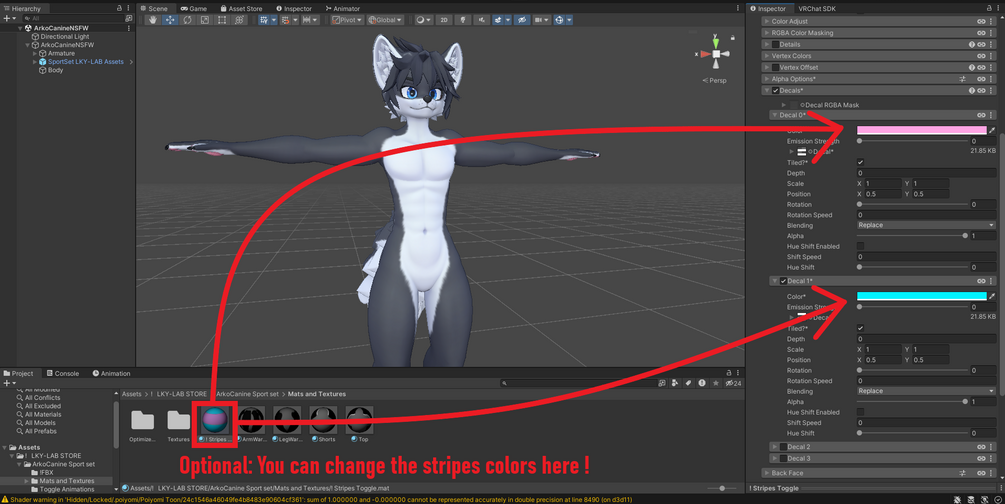Image resolution: width=1005 pixels, height=504 pixels.
Task: Open the Global handle rotation dropdown
Action: 385,20
